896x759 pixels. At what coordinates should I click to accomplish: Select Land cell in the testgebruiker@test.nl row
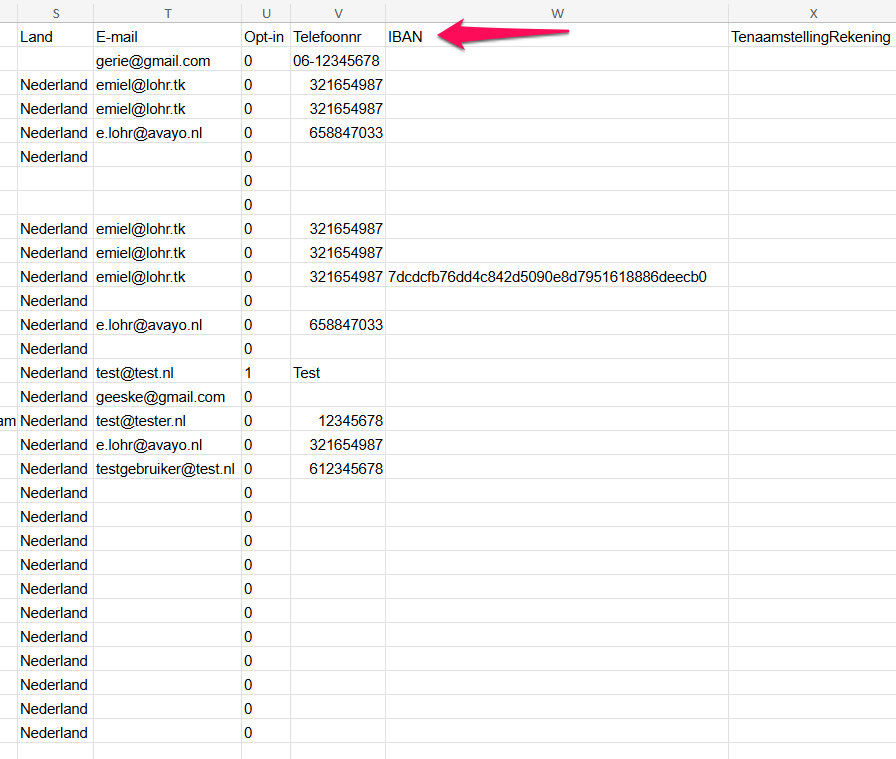(55, 469)
